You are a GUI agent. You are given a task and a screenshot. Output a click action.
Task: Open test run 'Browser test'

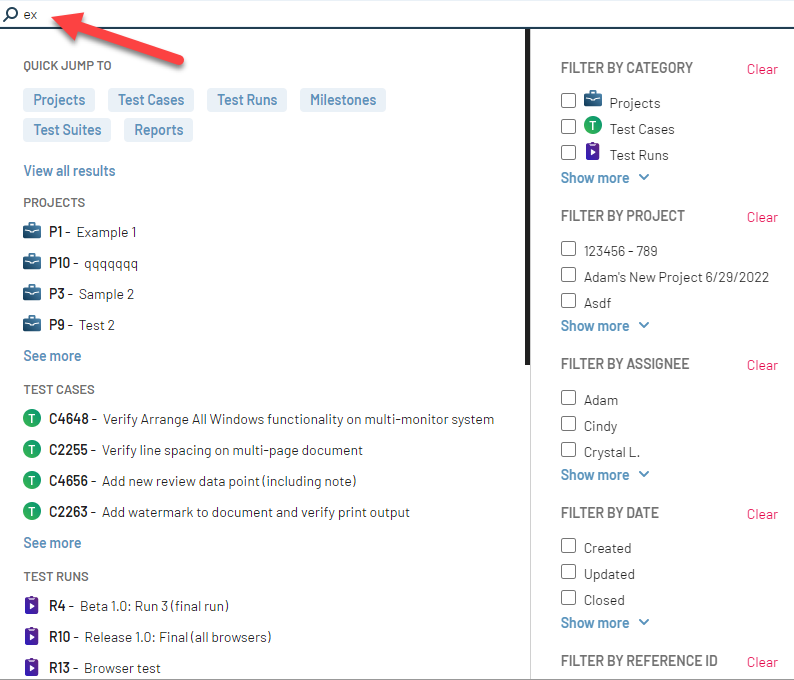[122, 668]
